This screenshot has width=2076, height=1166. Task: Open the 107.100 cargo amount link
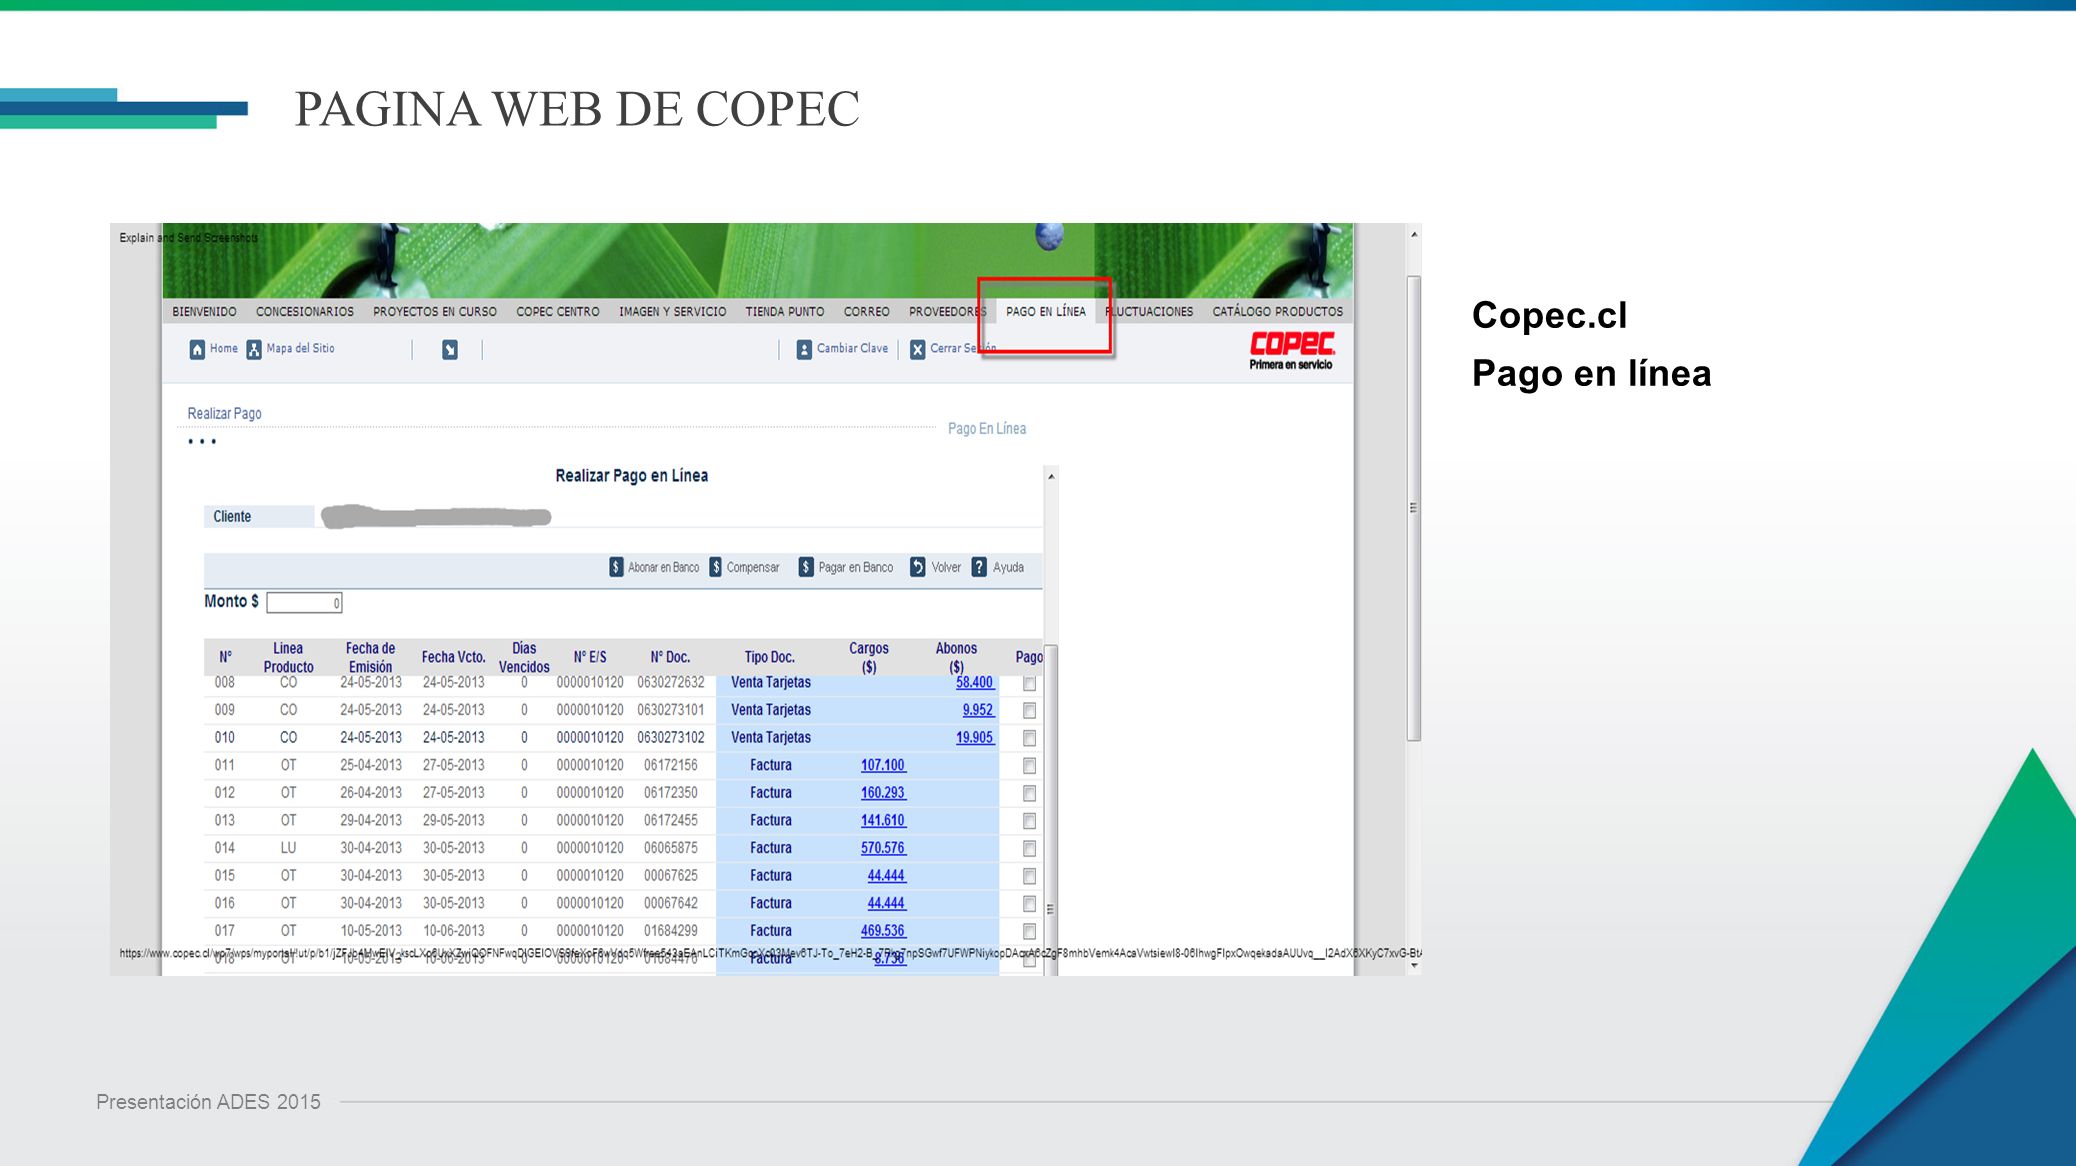coord(883,765)
